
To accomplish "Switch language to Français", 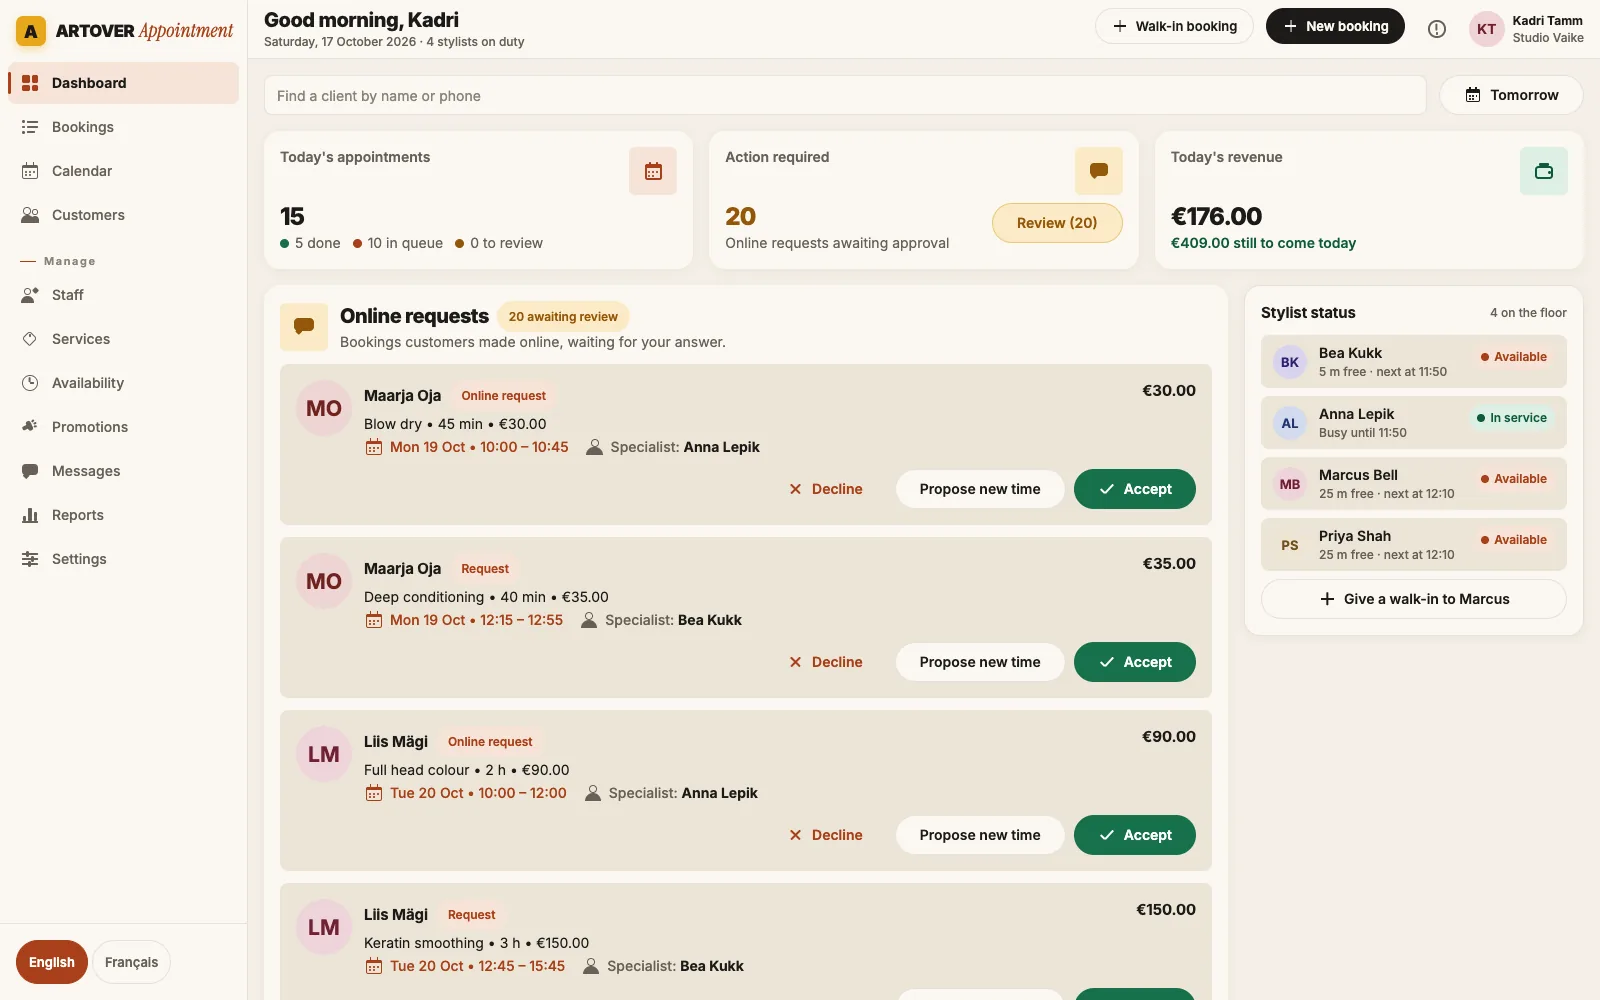I will click(132, 962).
